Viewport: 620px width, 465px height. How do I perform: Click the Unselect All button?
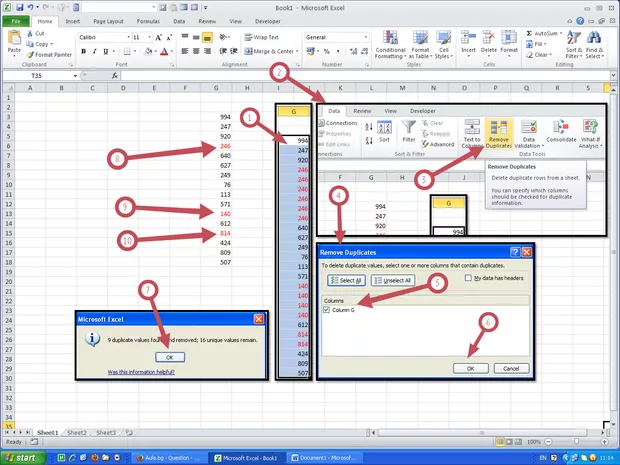click(x=393, y=280)
